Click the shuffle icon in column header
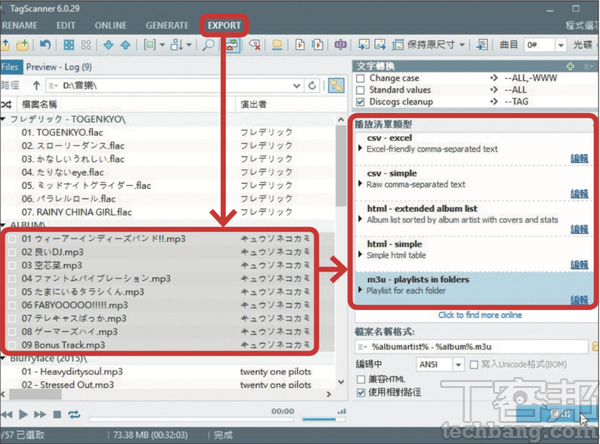Screen dimensions: 600x444 click(x=7, y=104)
